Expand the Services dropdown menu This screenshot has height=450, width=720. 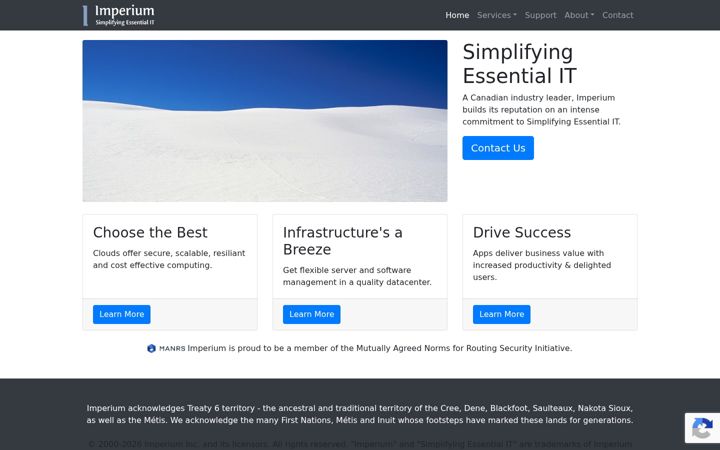coord(496,15)
